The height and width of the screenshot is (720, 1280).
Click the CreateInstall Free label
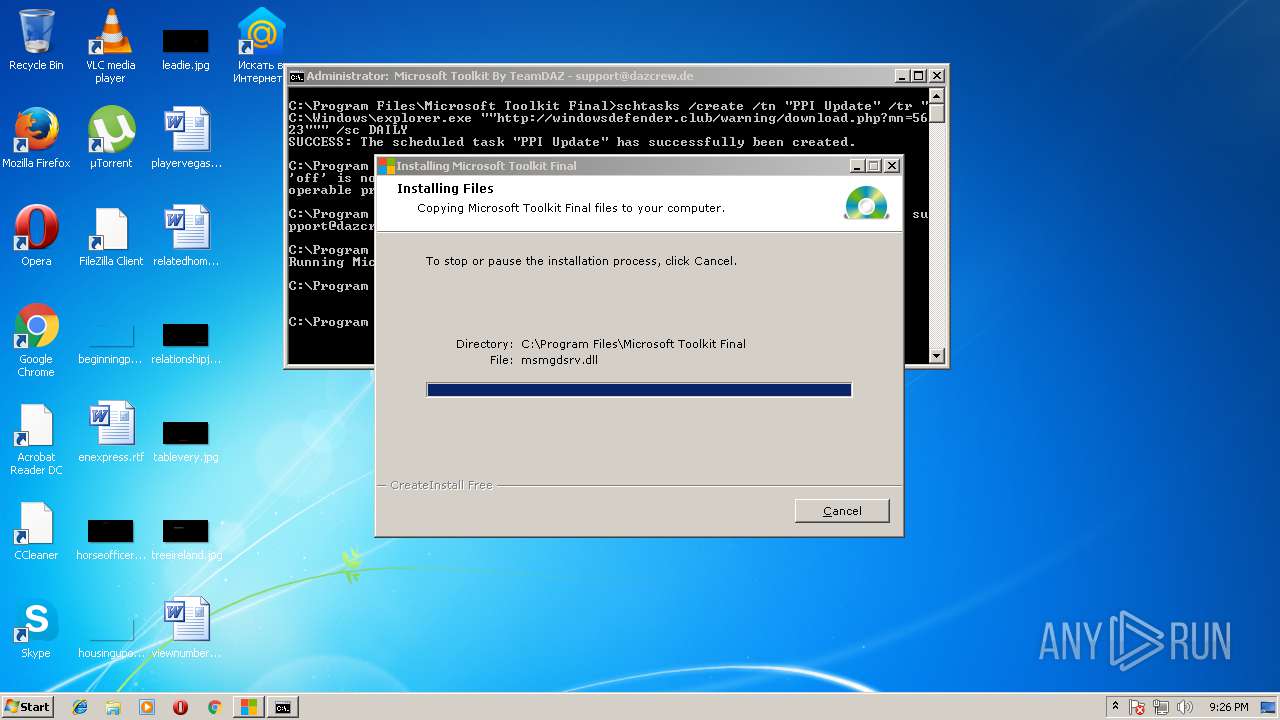pyautogui.click(x=441, y=485)
